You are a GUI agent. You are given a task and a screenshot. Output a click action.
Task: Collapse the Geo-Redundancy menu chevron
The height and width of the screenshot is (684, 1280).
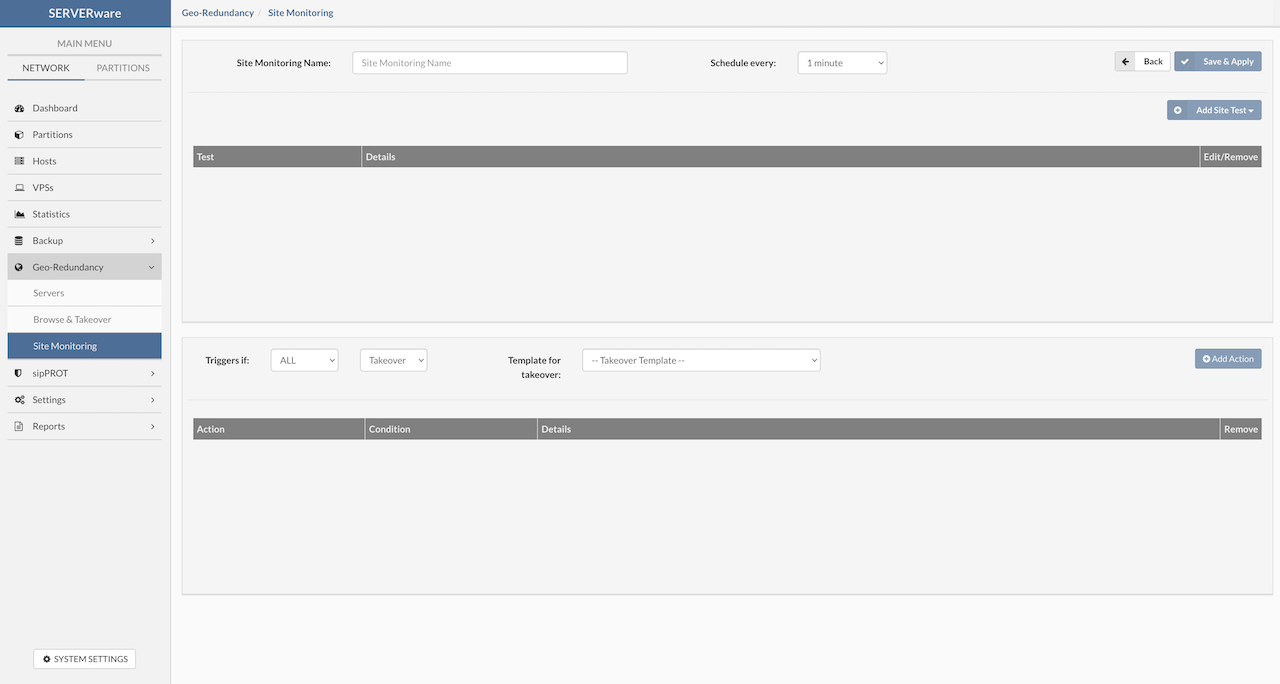tap(151, 267)
